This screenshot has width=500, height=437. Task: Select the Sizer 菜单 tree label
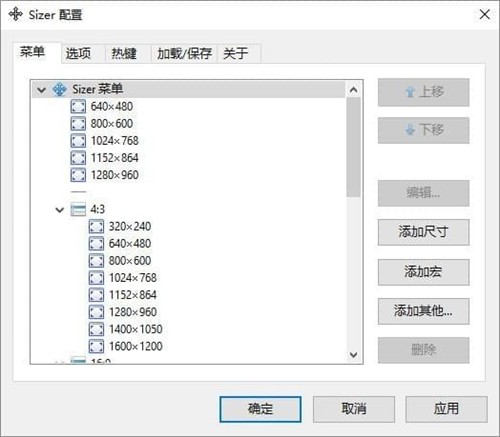pos(98,89)
